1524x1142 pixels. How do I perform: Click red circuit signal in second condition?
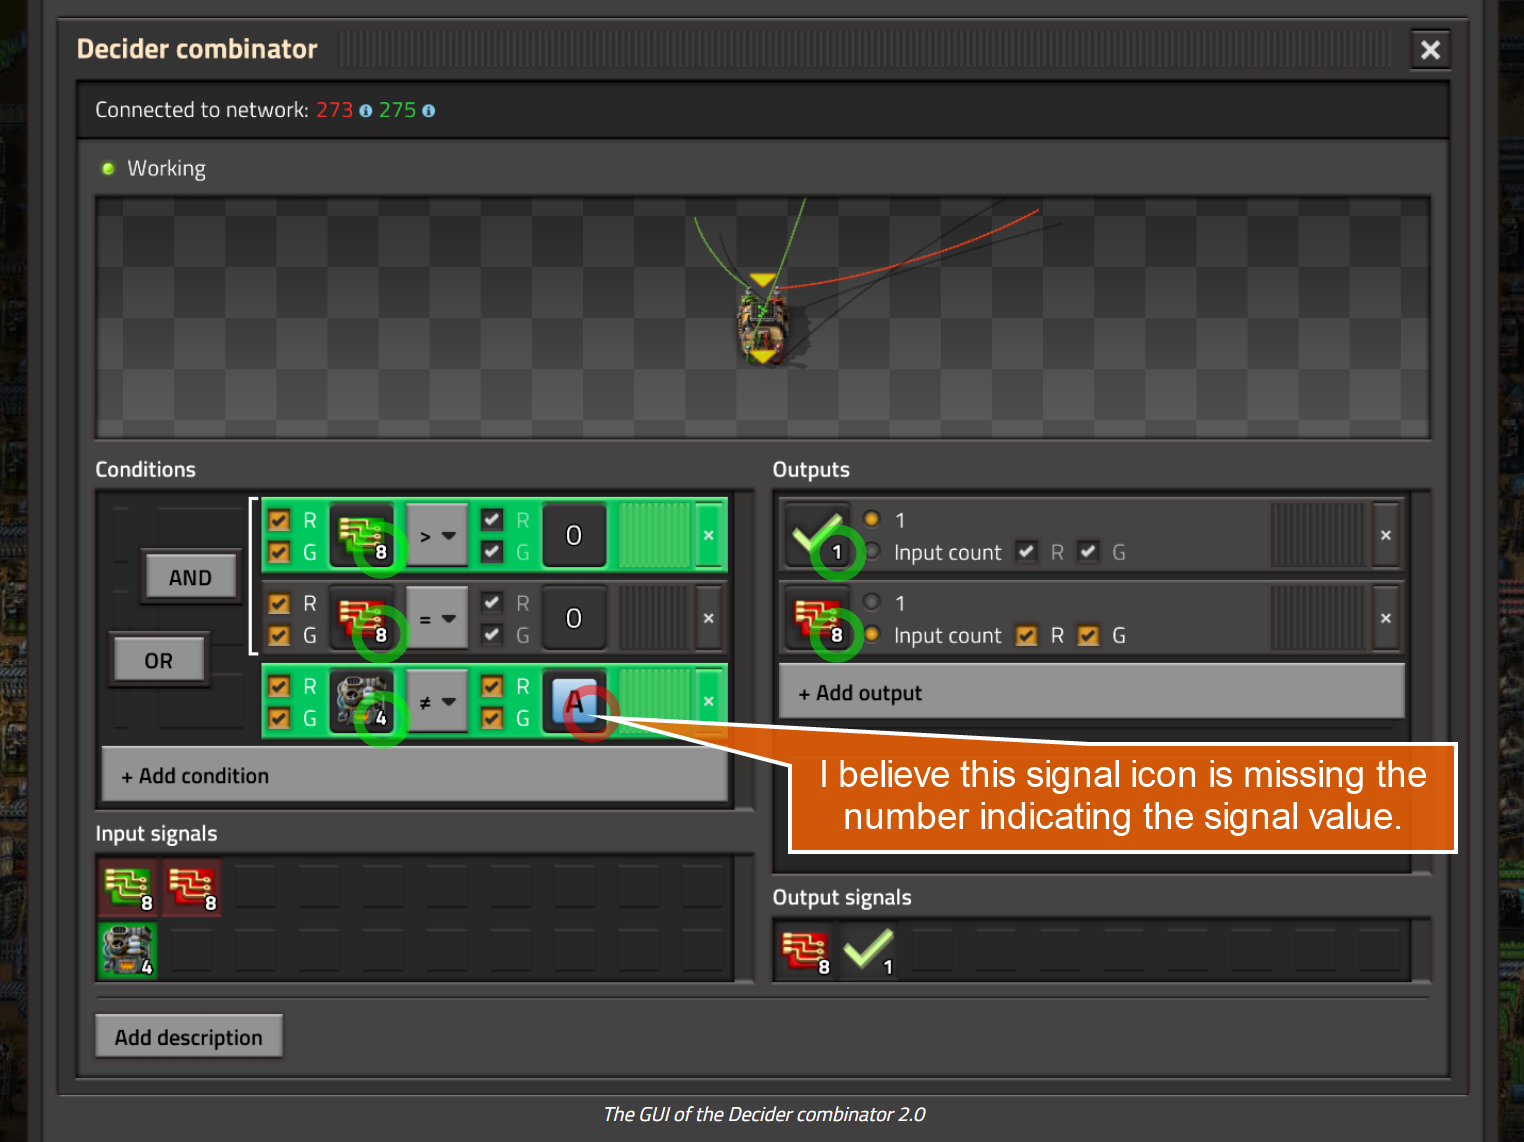click(x=361, y=618)
